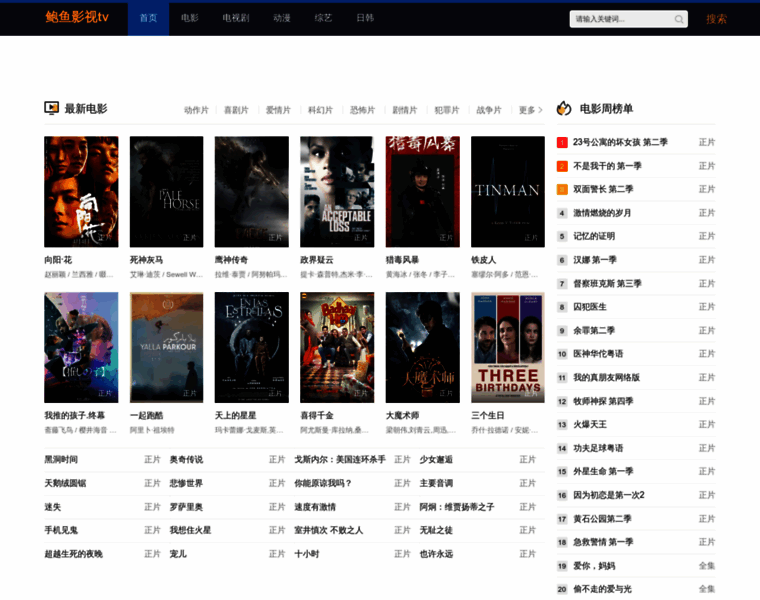Open 督察班克斯 第三季 ranking entry
The height and width of the screenshot is (600, 760).
tap(607, 284)
